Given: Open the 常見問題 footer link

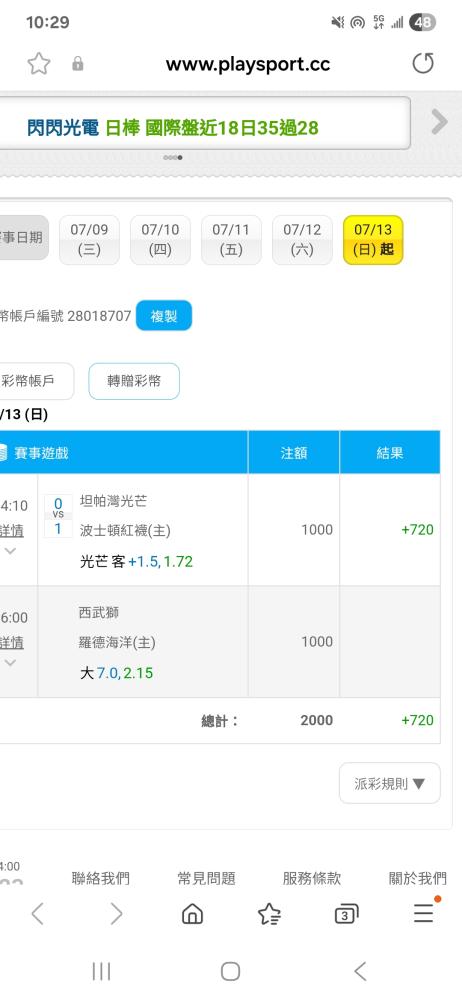Looking at the screenshot, I should (206, 878).
